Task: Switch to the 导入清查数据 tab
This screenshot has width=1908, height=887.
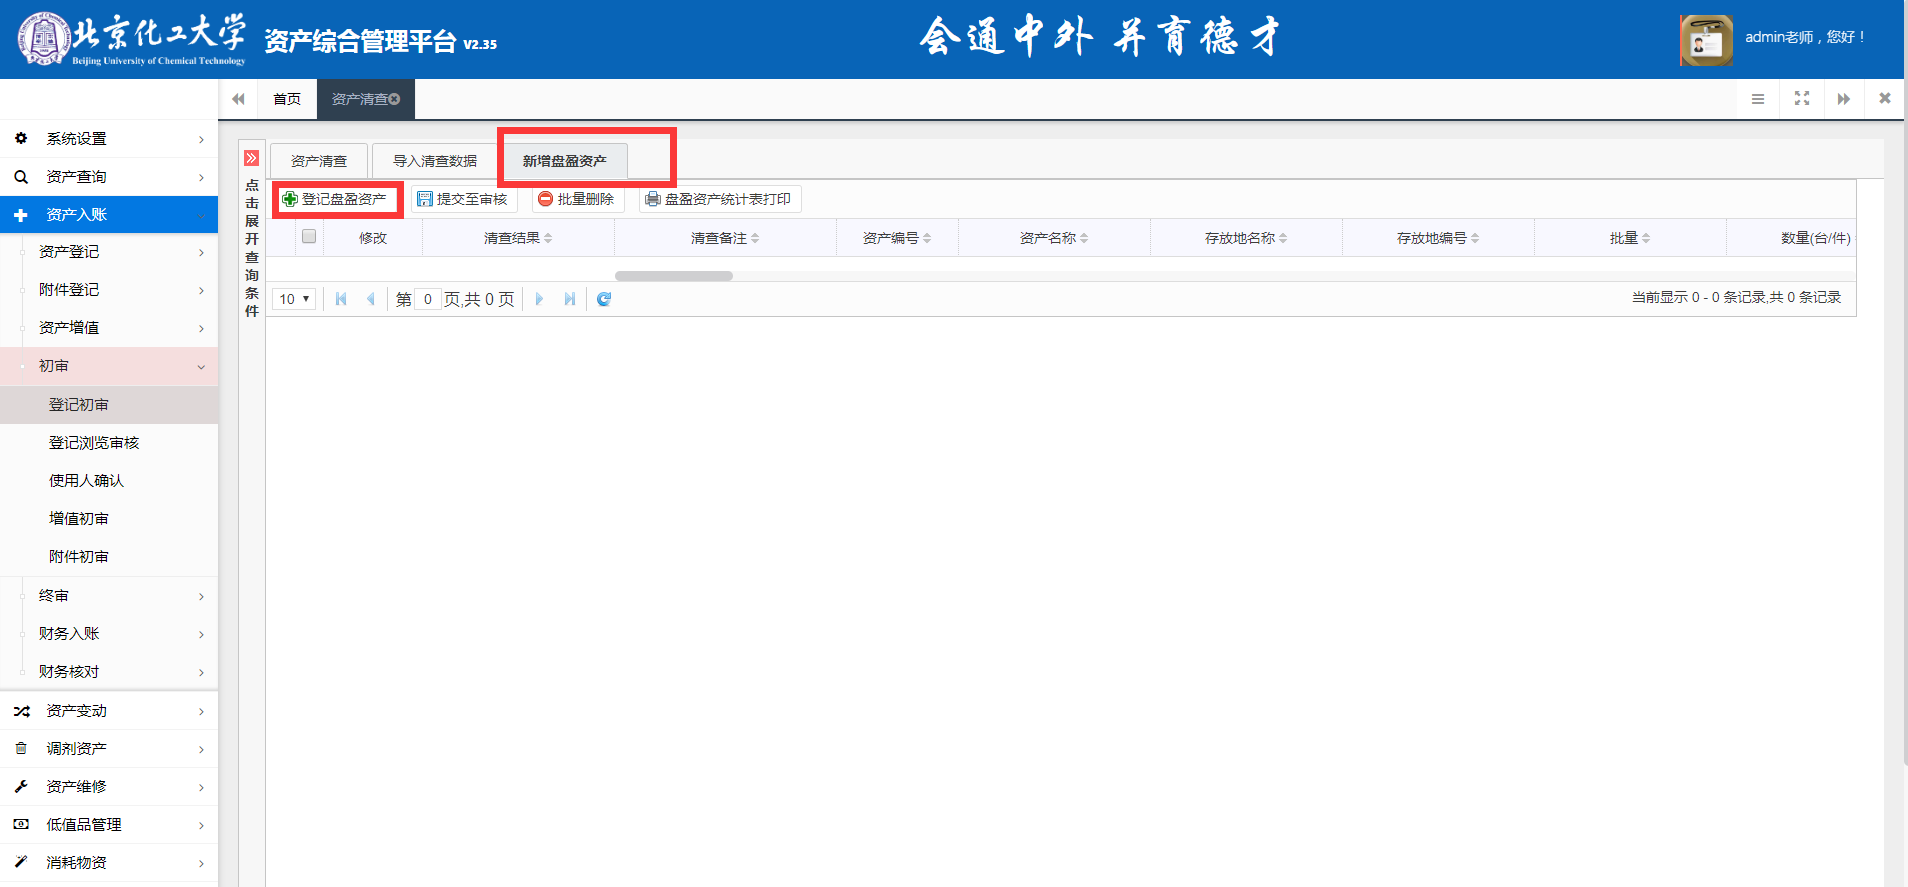Action: click(435, 161)
